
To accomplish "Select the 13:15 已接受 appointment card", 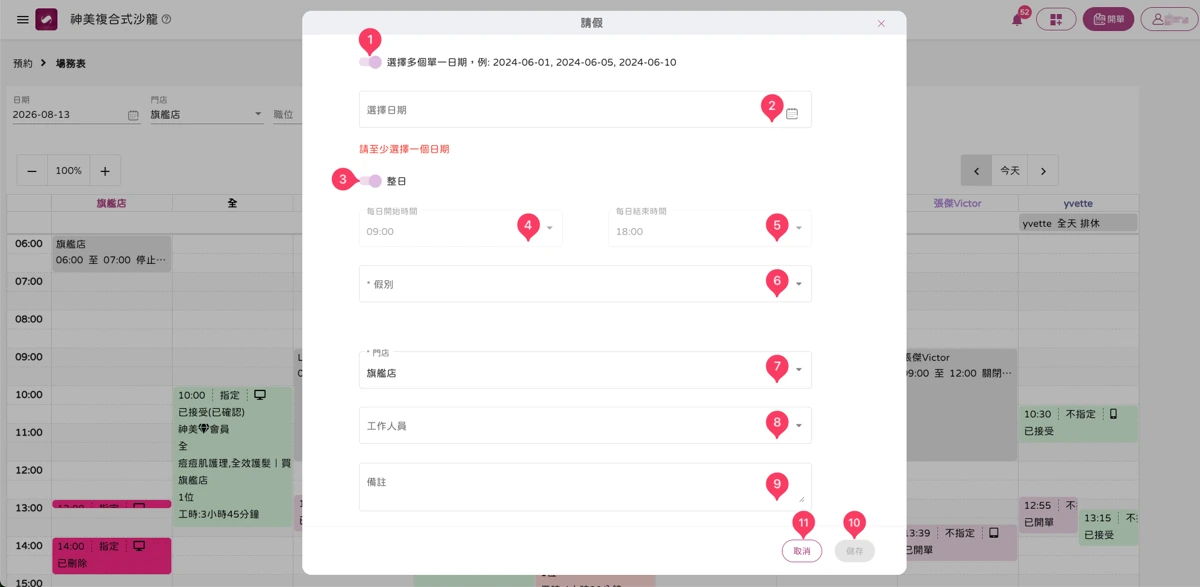I will pos(1108,527).
